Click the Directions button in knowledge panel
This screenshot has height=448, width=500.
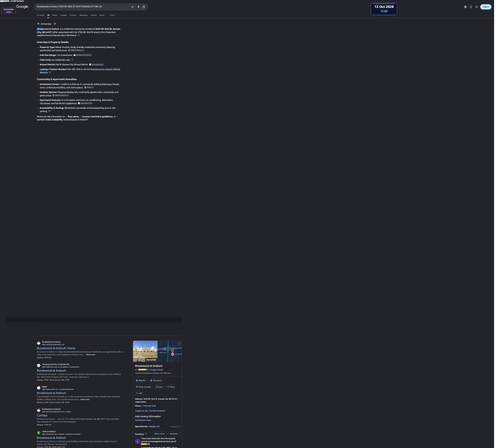[x=156, y=380]
